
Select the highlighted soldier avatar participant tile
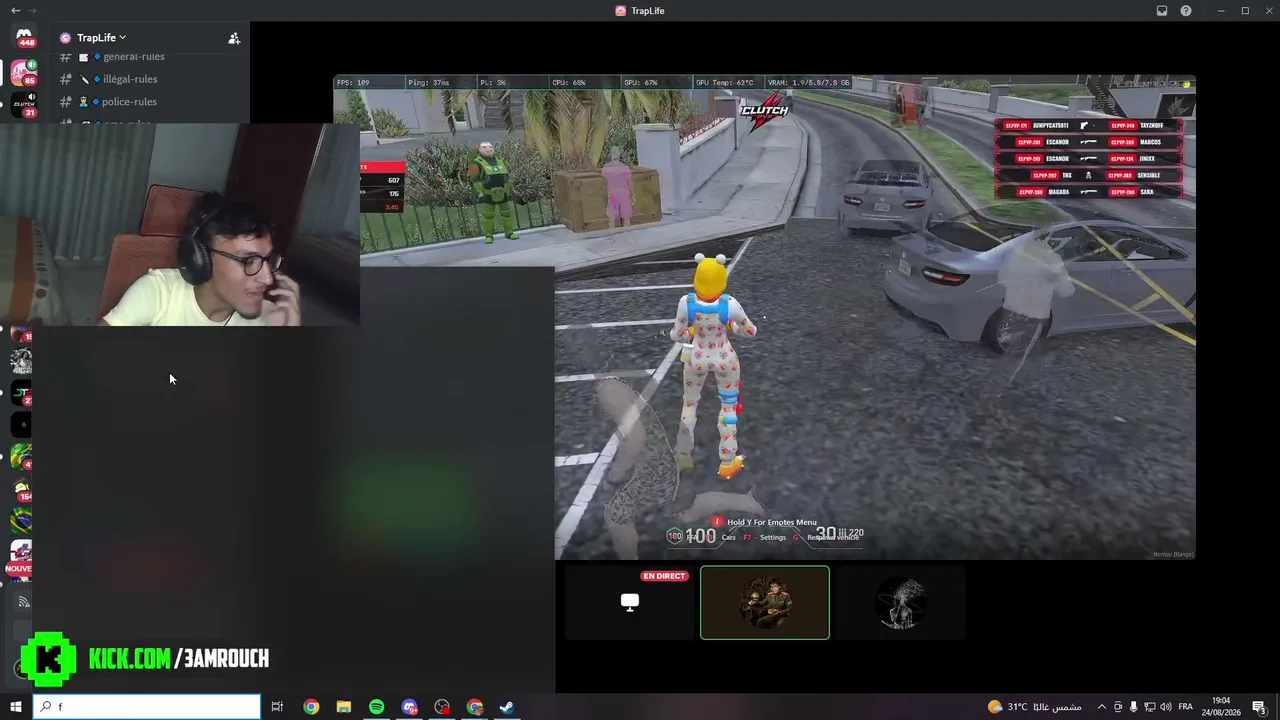765,602
